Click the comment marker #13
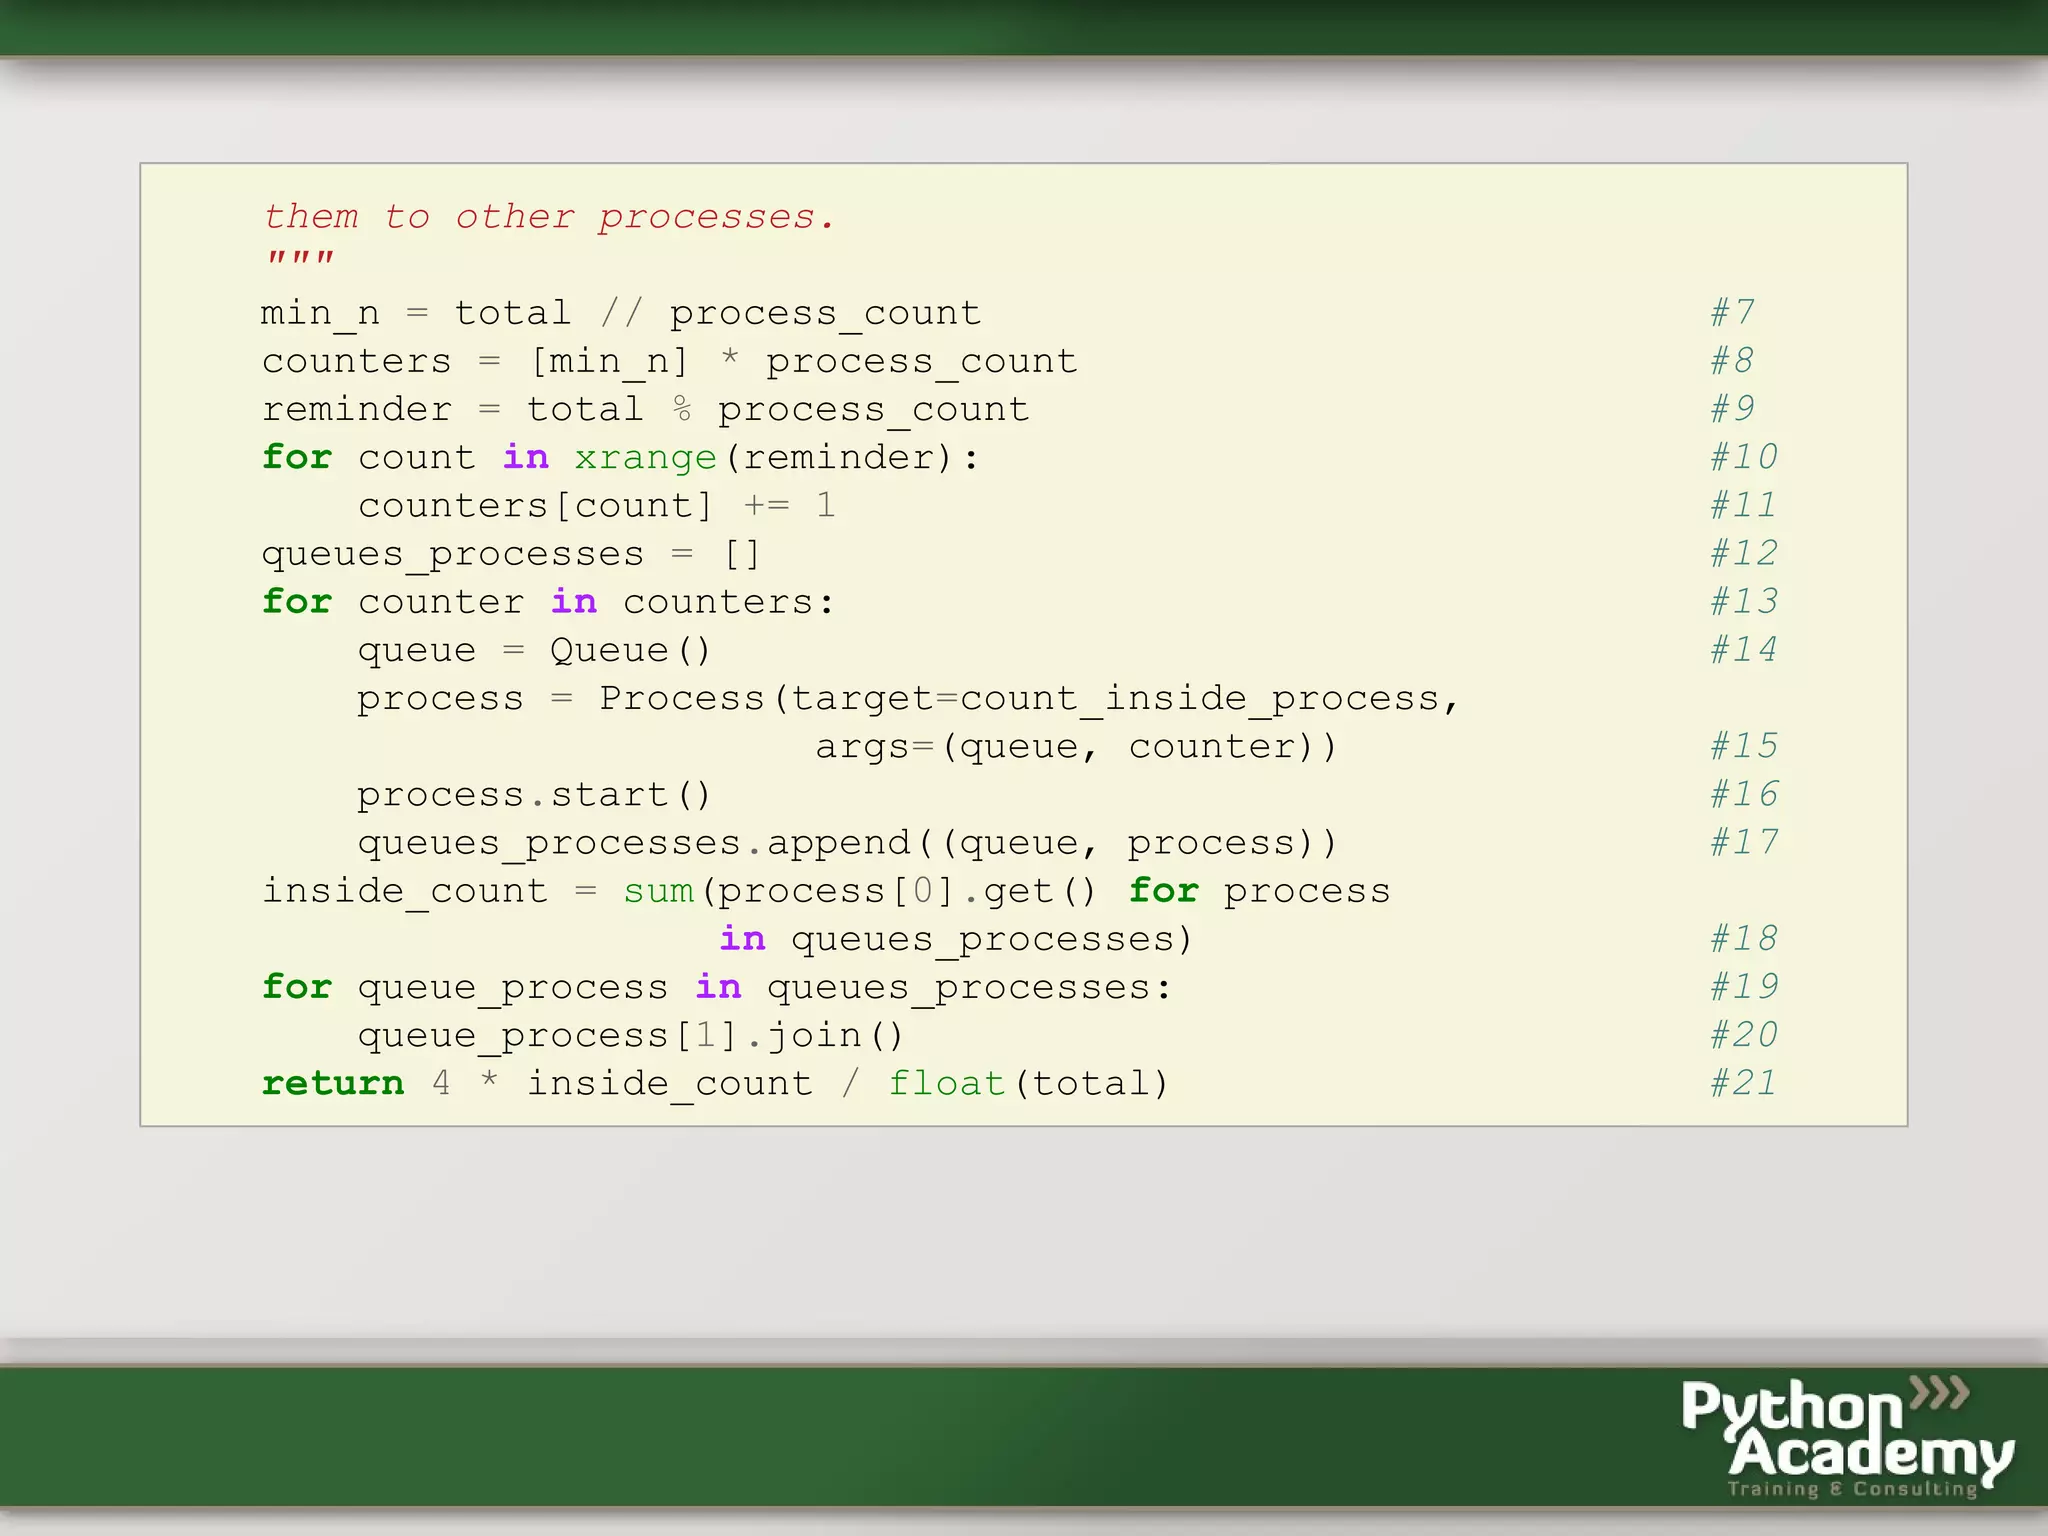 point(1744,601)
